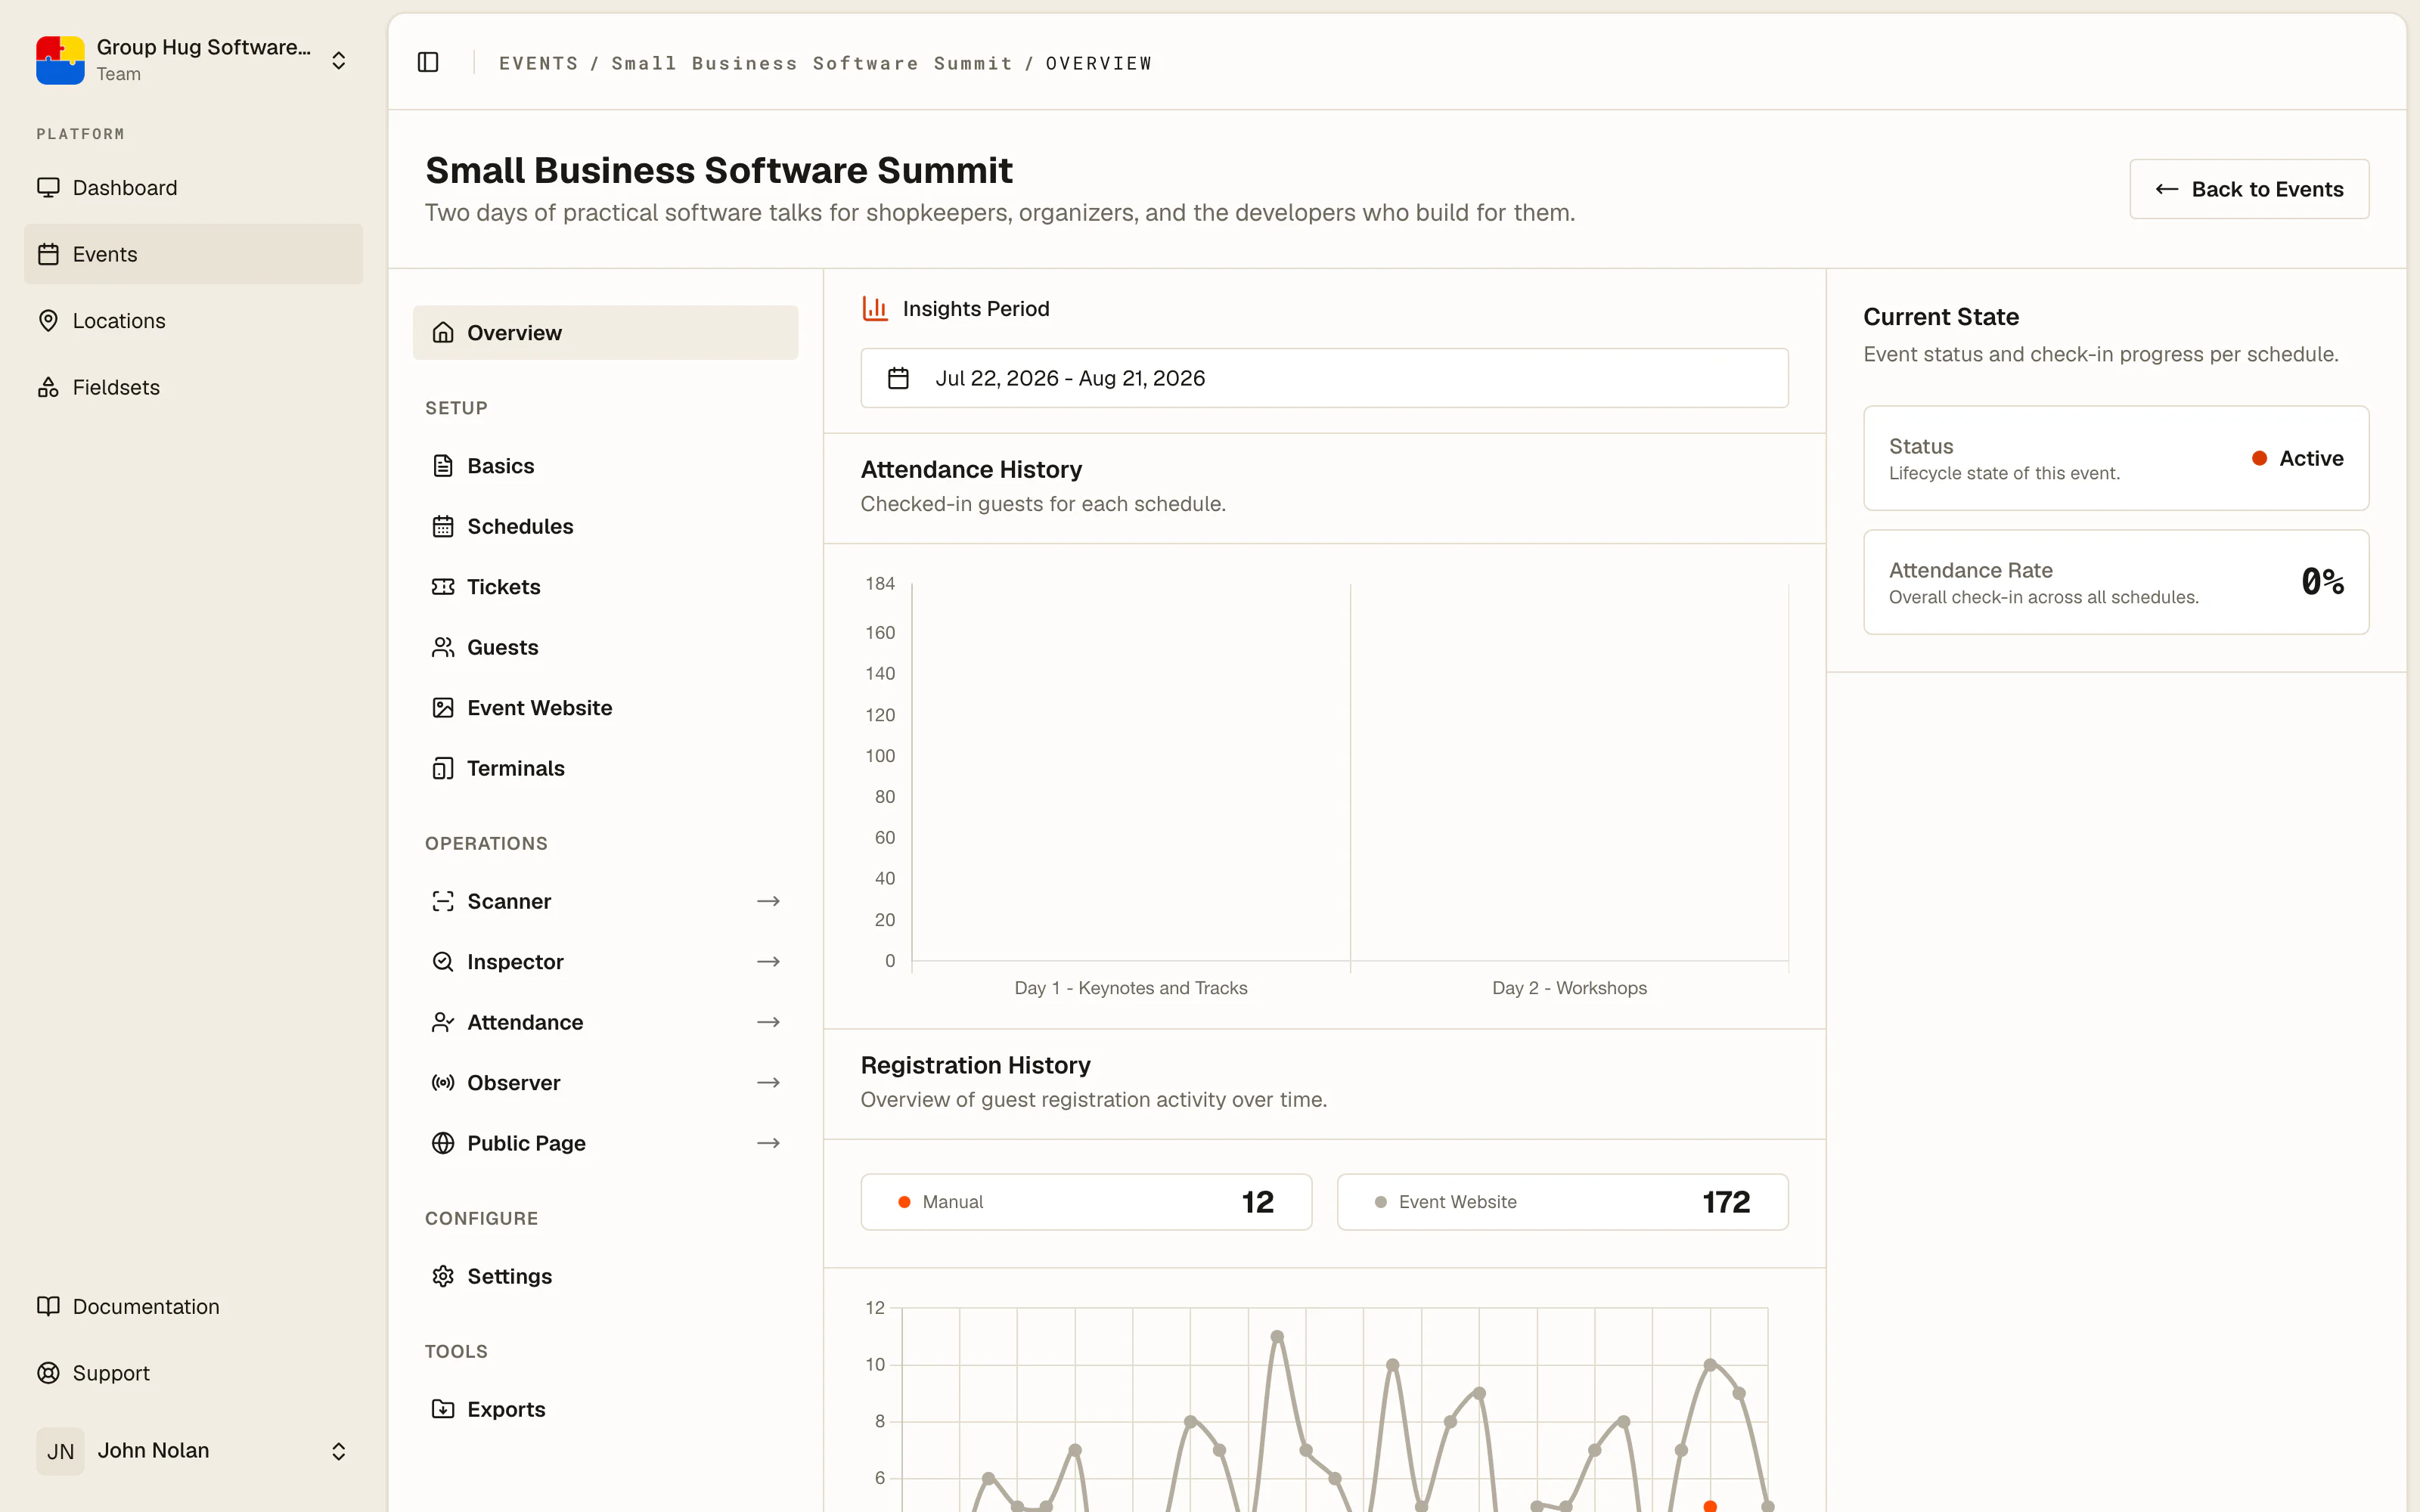2420x1512 pixels.
Task: Click the 'Attendance History' heading
Action: pos(971,469)
